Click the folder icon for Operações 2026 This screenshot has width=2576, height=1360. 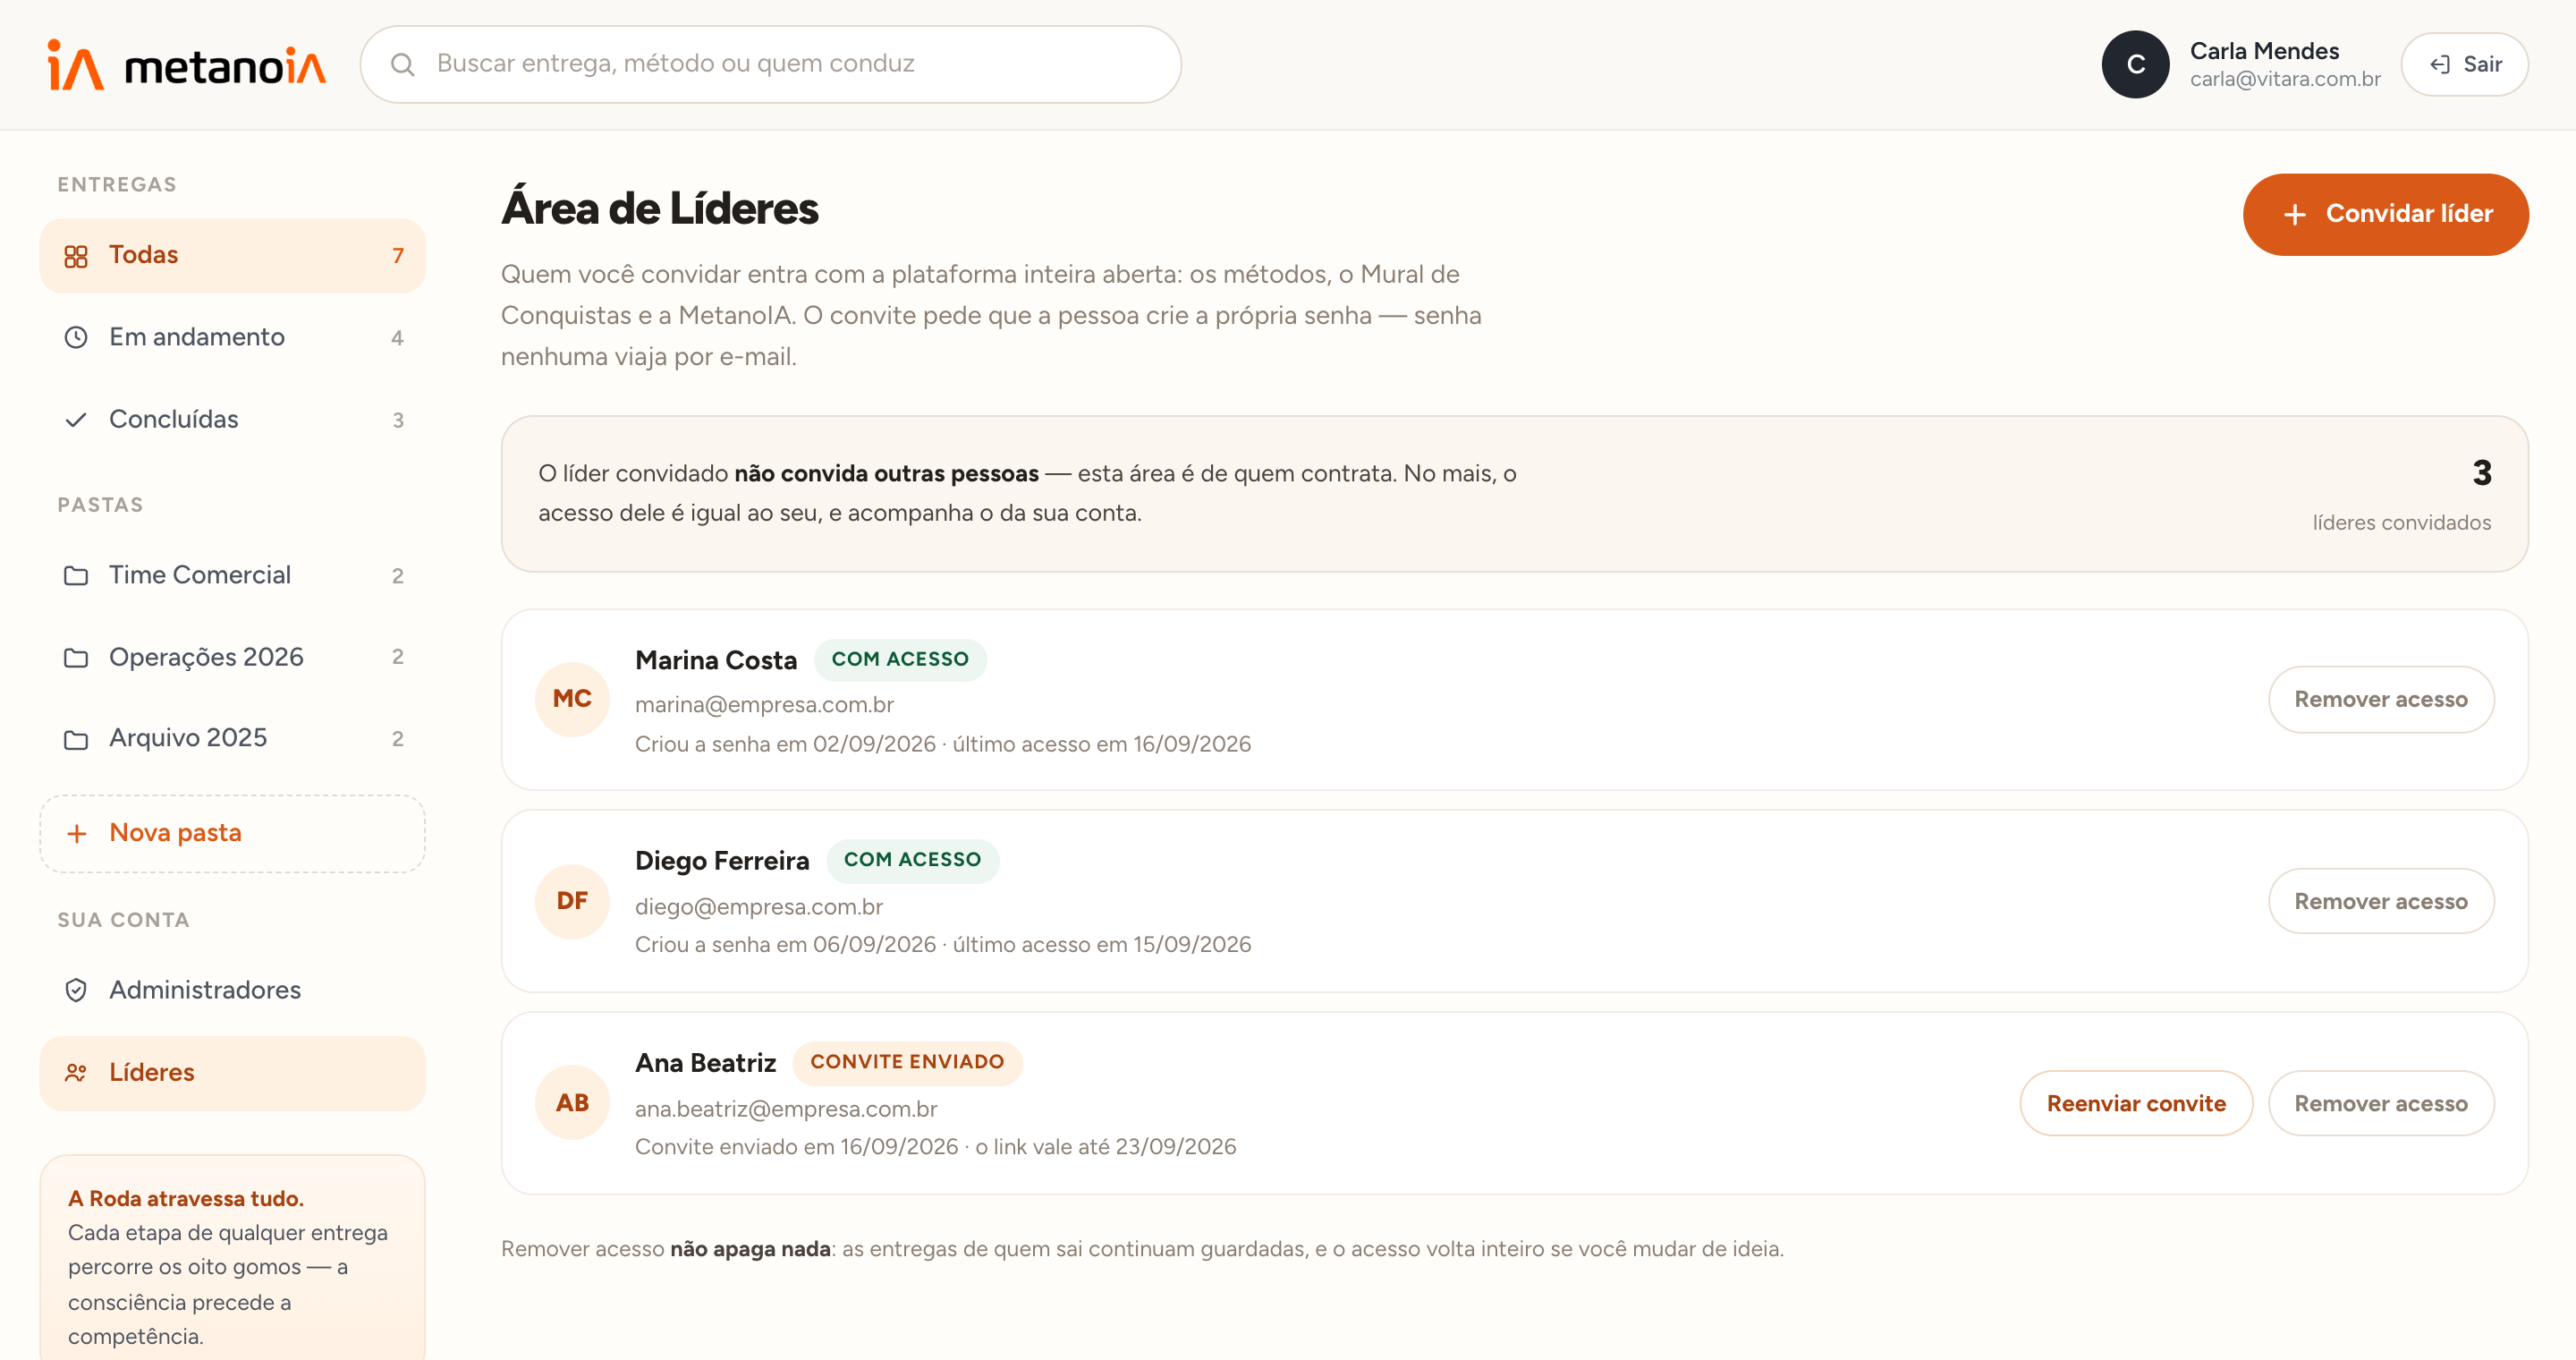(76, 658)
